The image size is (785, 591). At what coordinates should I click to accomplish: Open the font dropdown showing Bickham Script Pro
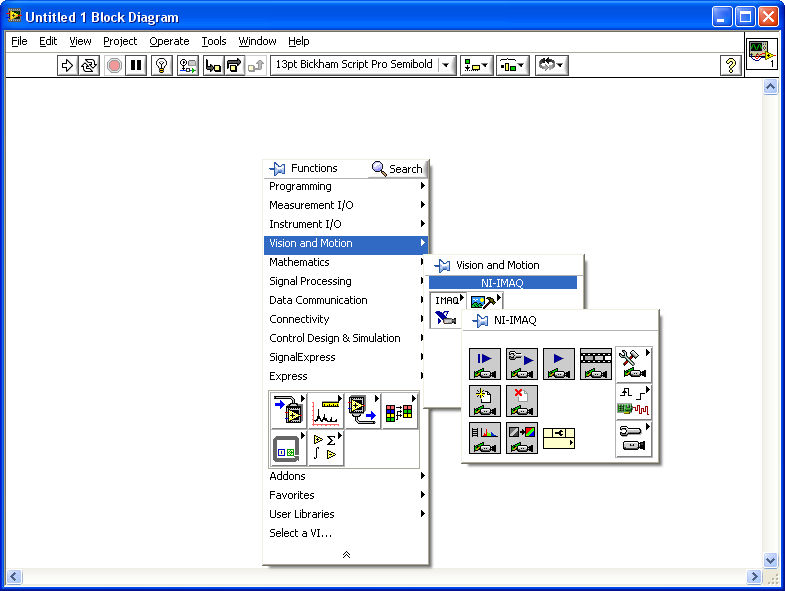pyautogui.click(x=363, y=65)
